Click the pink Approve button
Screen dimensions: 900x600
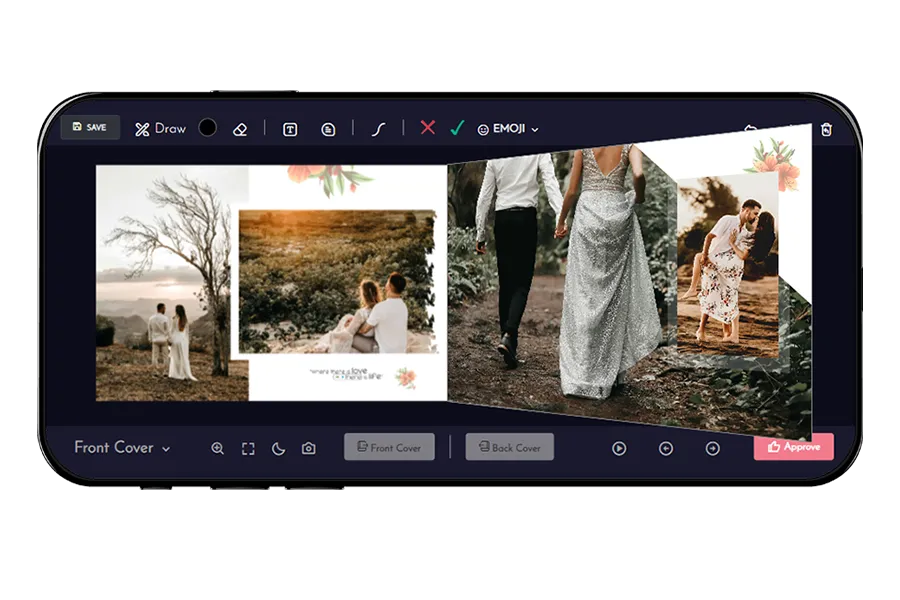click(x=794, y=447)
